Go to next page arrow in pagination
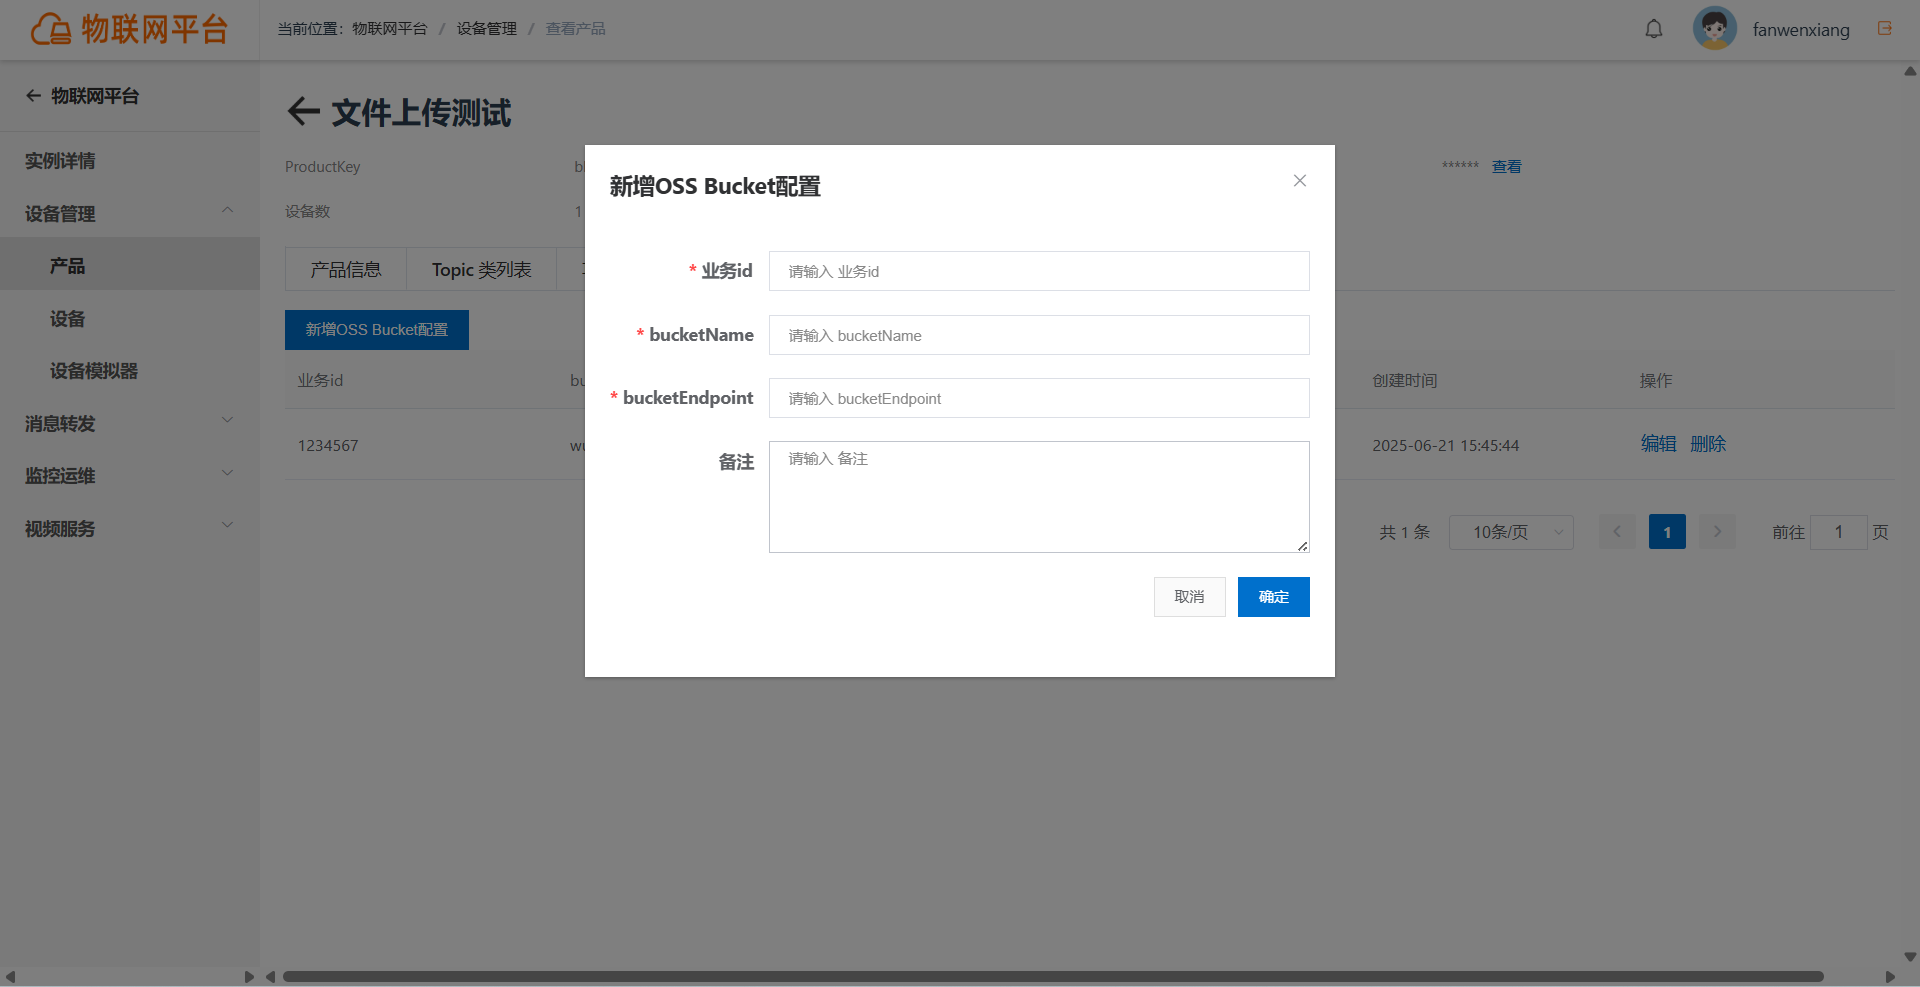Viewport: 1920px width, 987px height. click(1717, 532)
